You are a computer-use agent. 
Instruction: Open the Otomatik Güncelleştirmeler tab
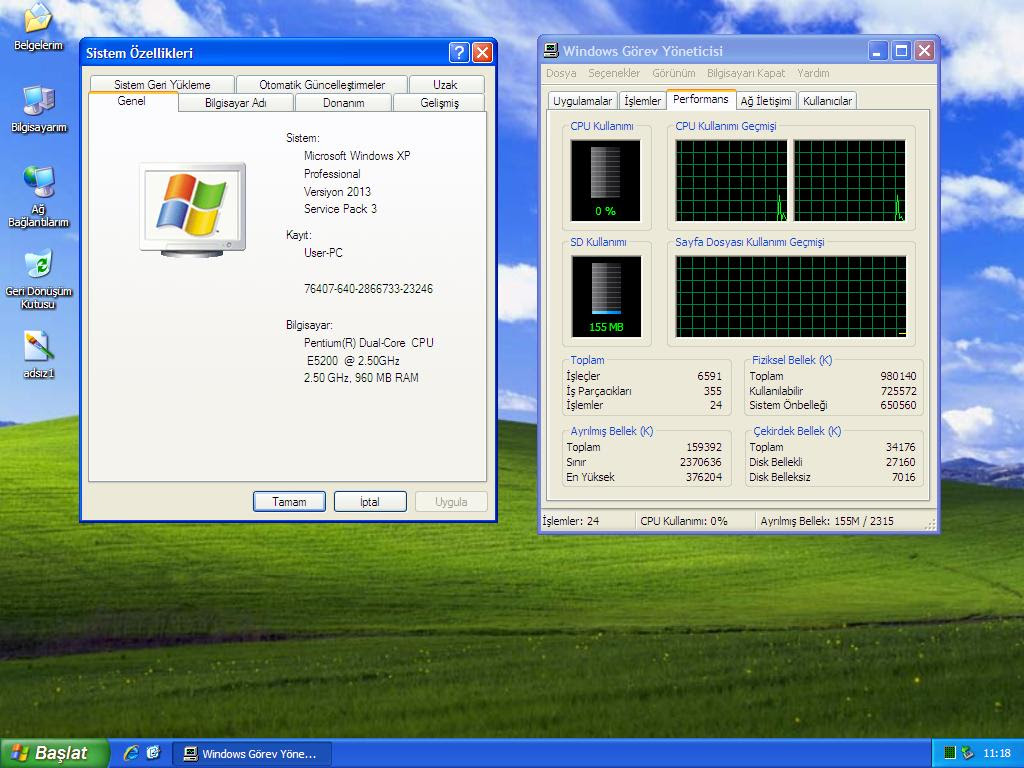coord(322,84)
